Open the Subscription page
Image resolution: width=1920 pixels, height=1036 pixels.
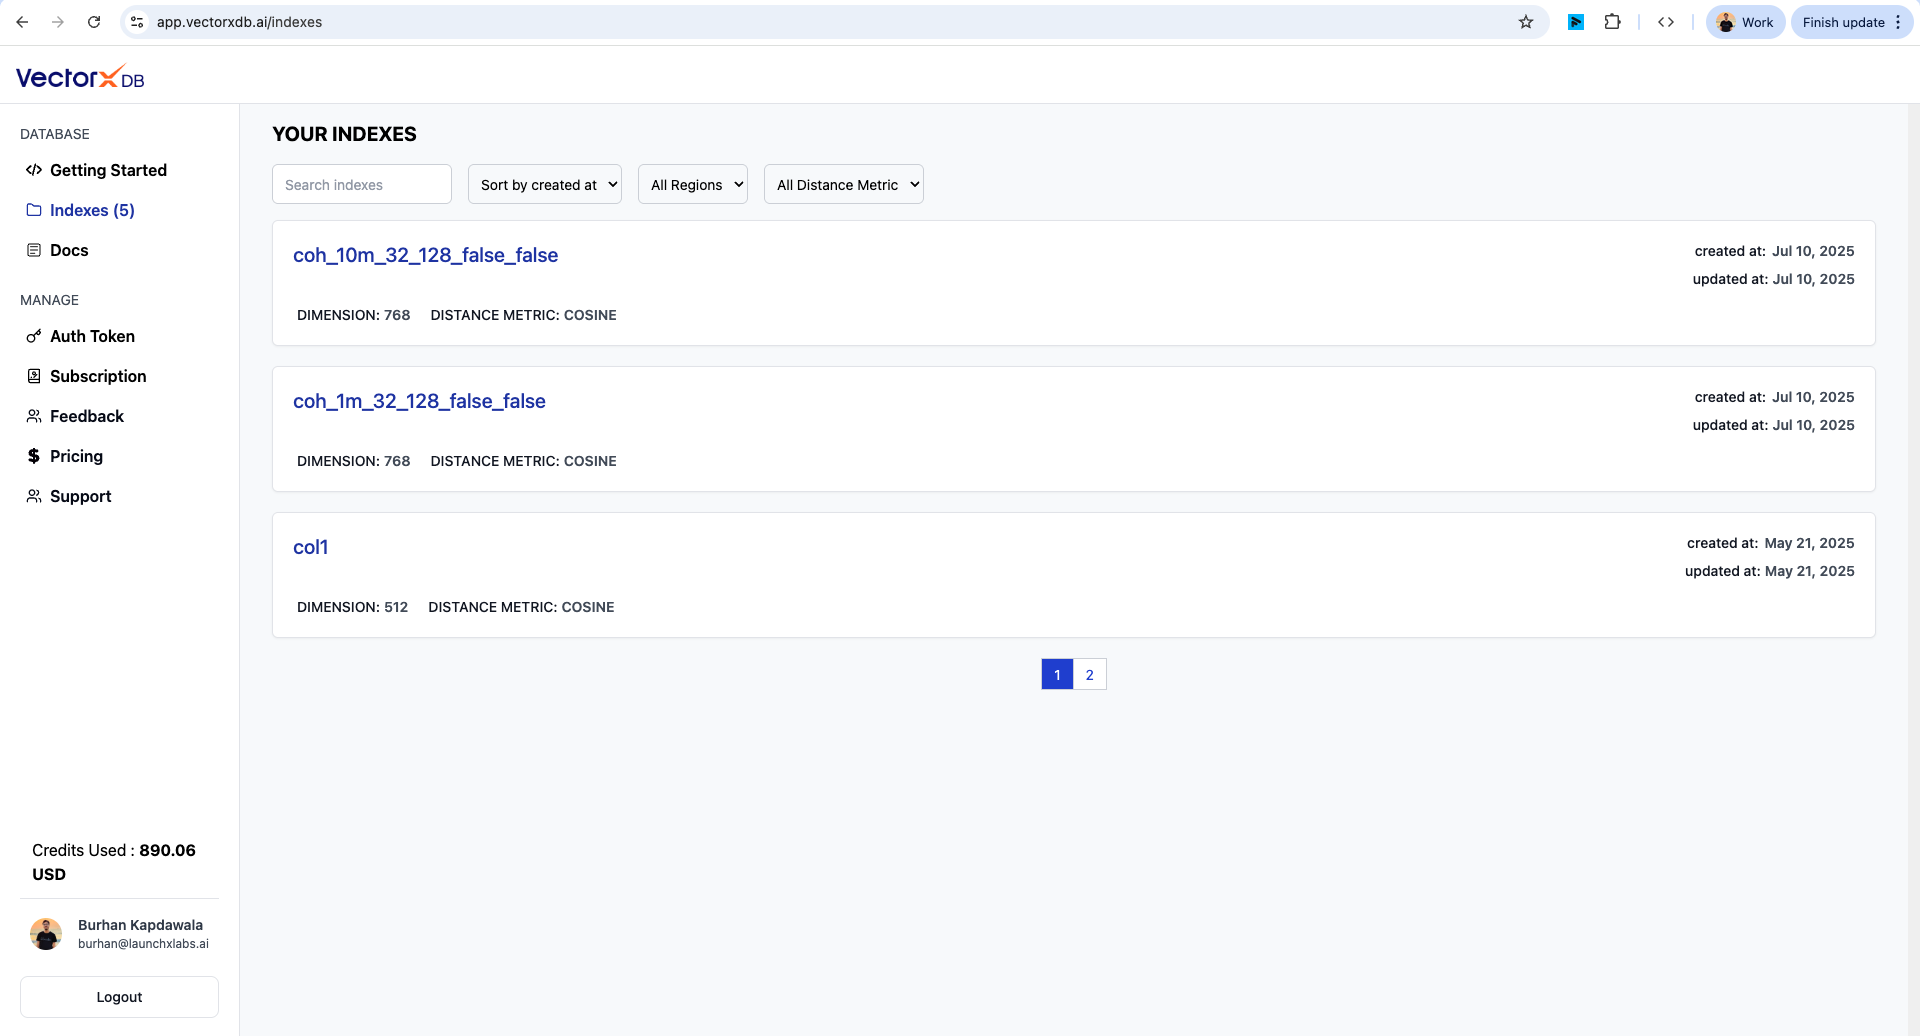coord(98,376)
